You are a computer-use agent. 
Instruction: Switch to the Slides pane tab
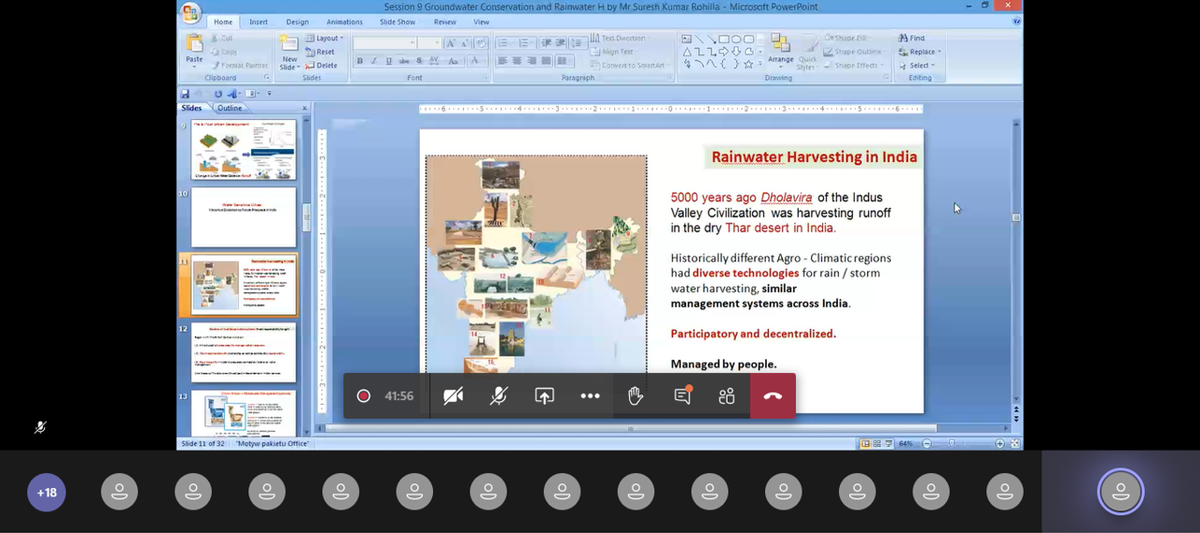[192, 107]
